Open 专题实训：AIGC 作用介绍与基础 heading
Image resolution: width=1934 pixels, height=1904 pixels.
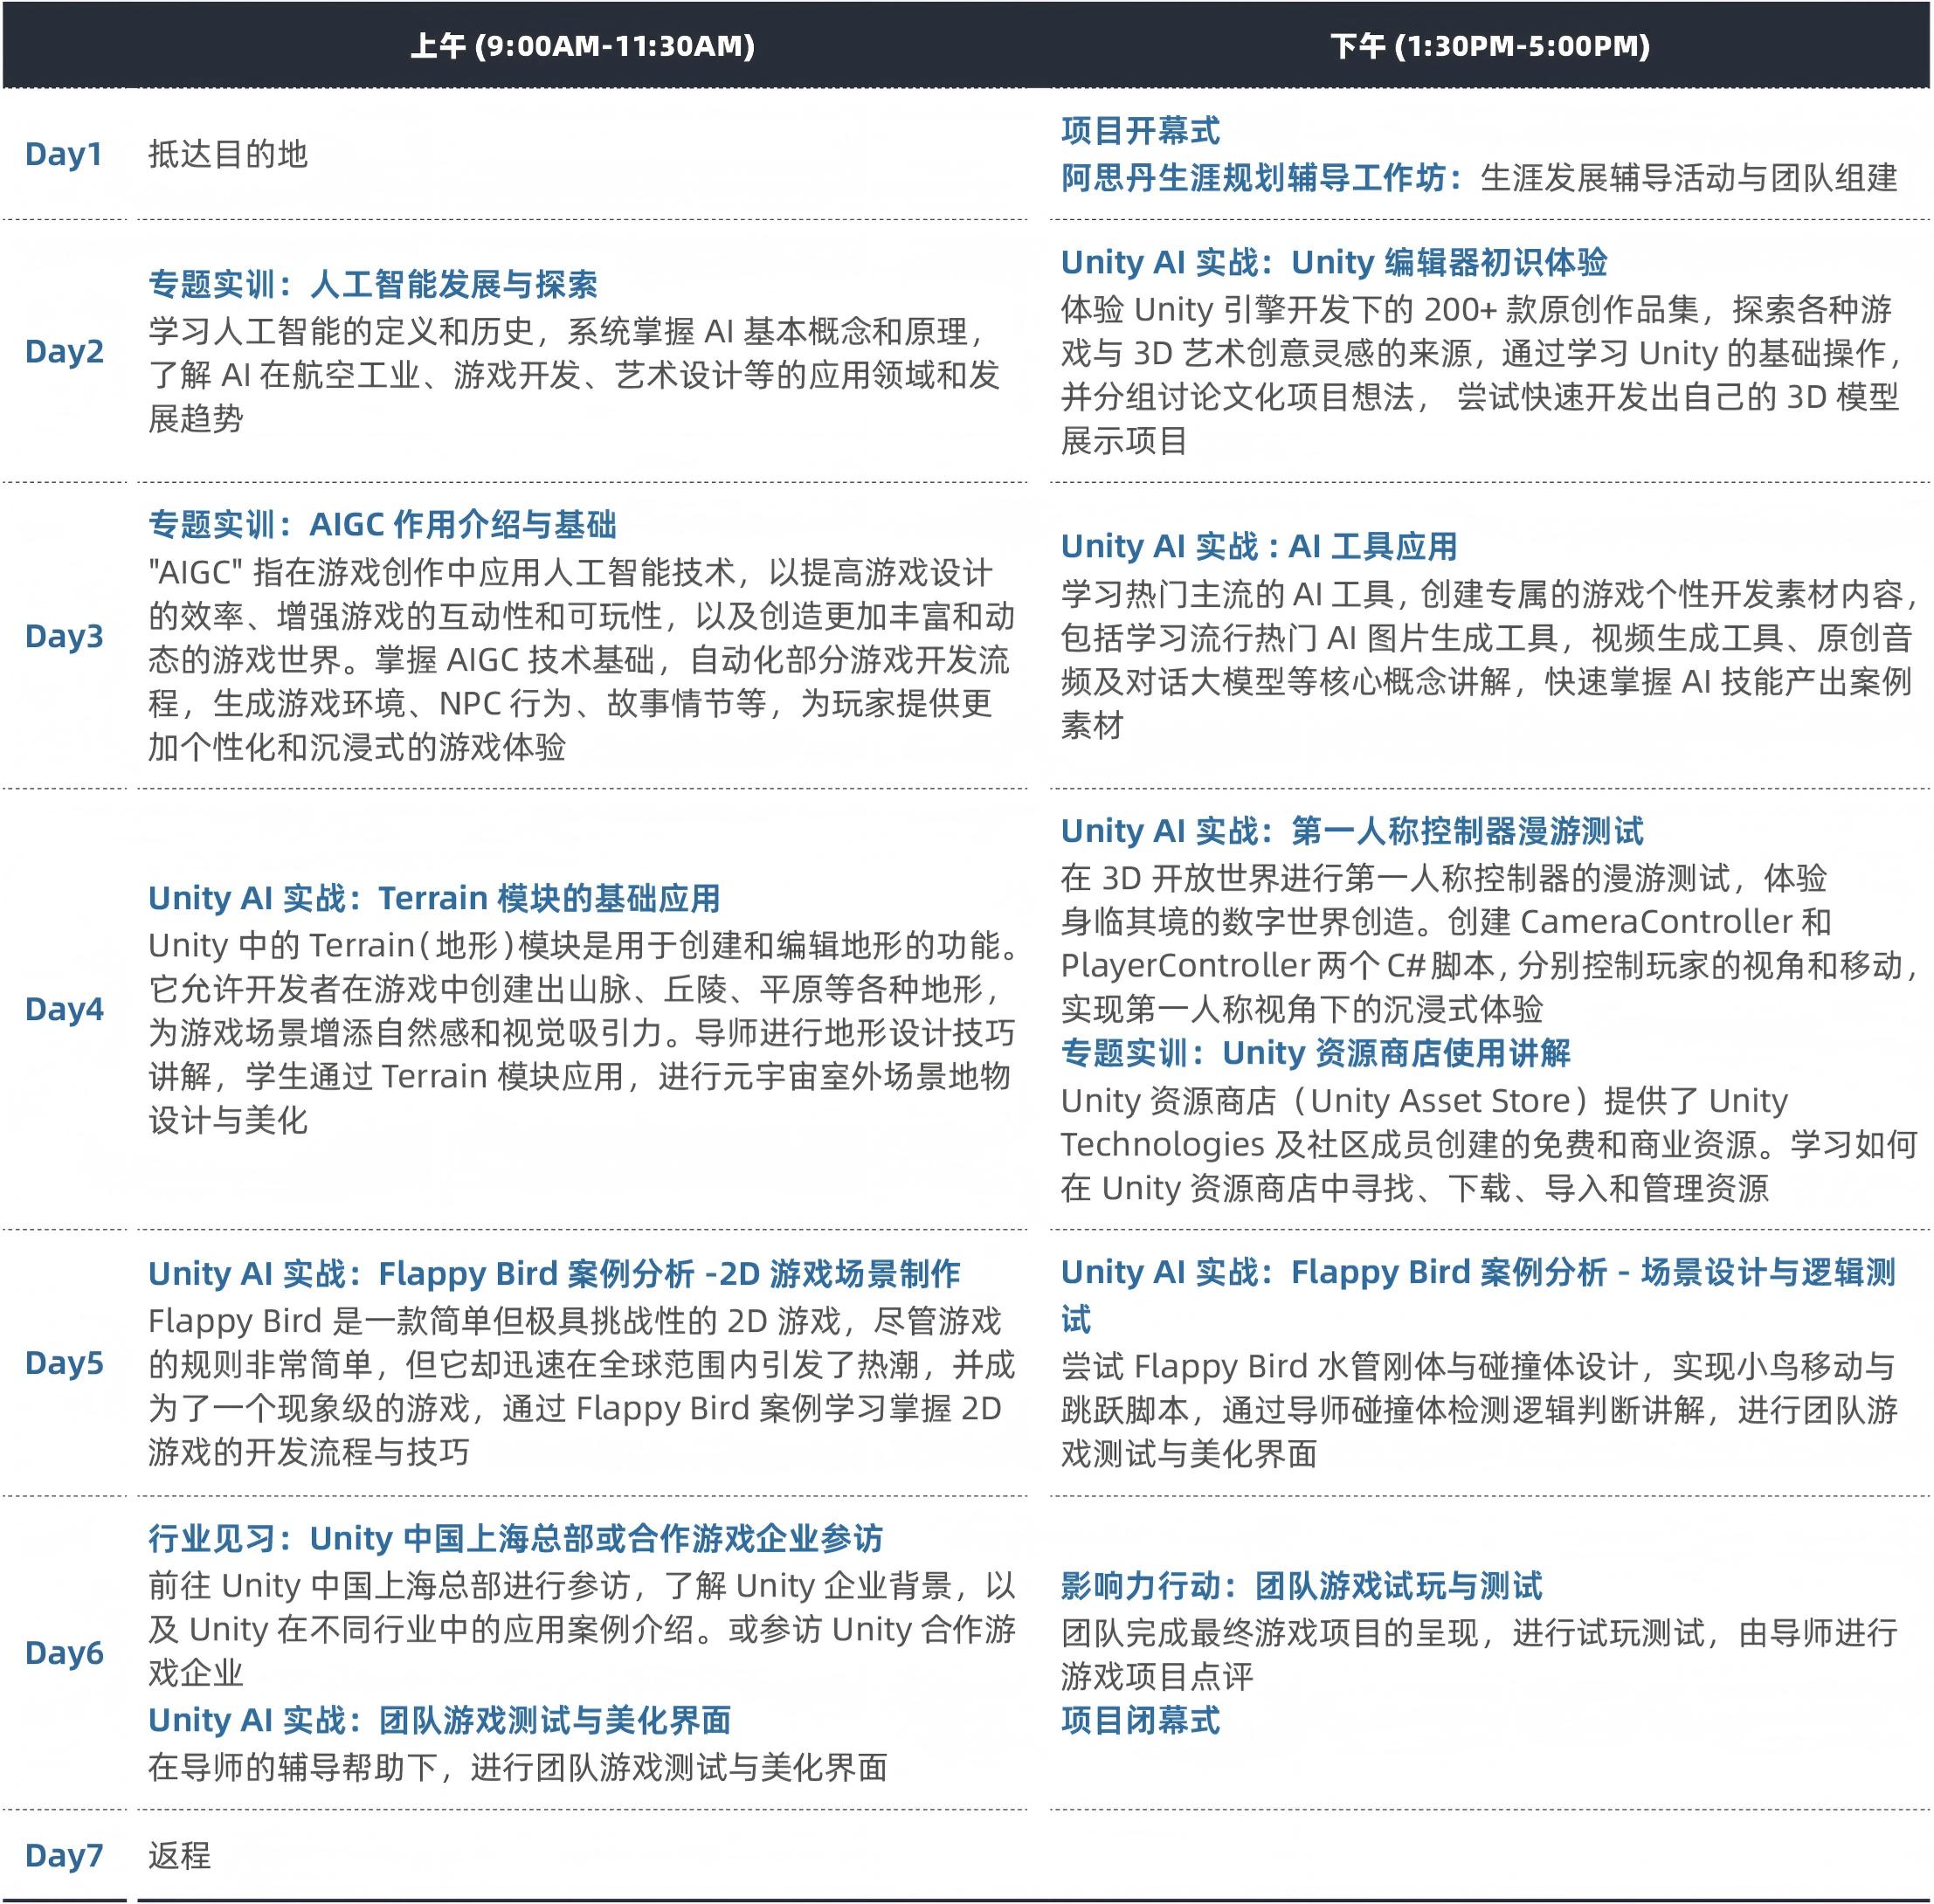(382, 524)
